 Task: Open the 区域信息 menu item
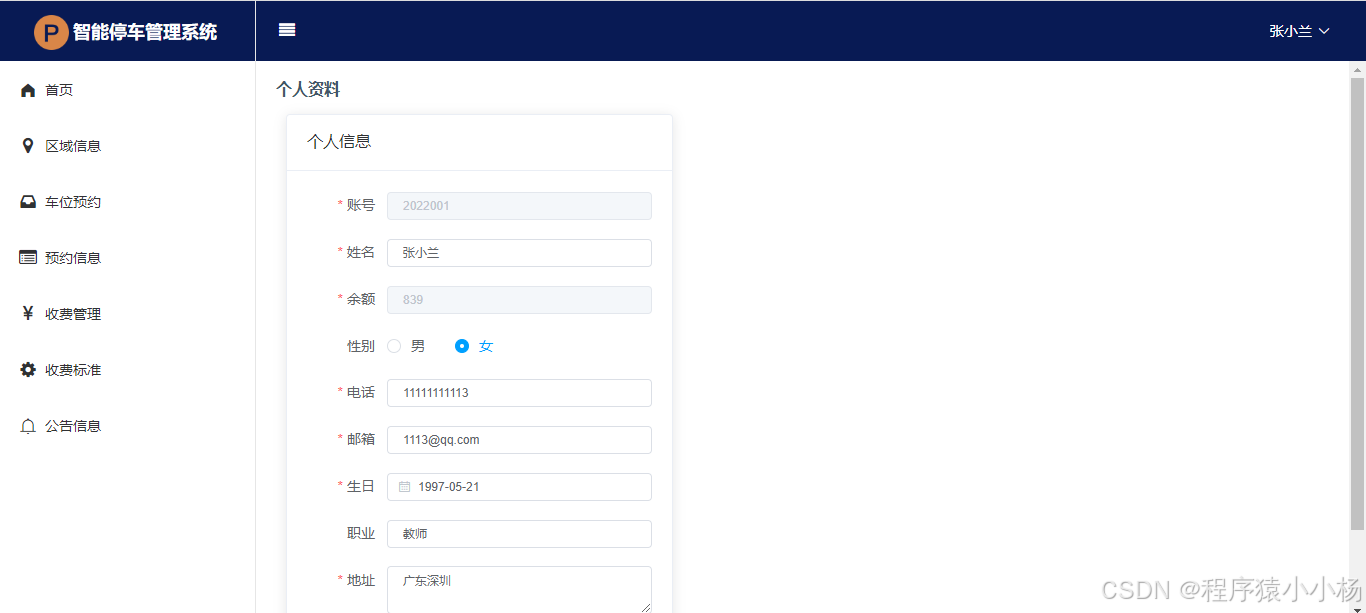tap(127, 146)
